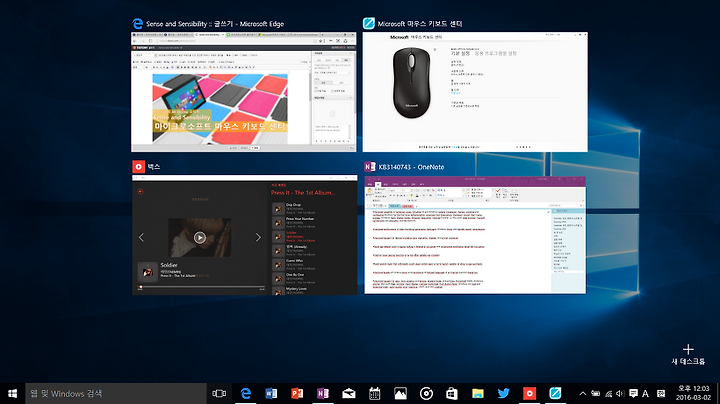Image resolution: width=720 pixels, height=404 pixels.
Task: Open the IME pad tray icon
Action: 661,393
